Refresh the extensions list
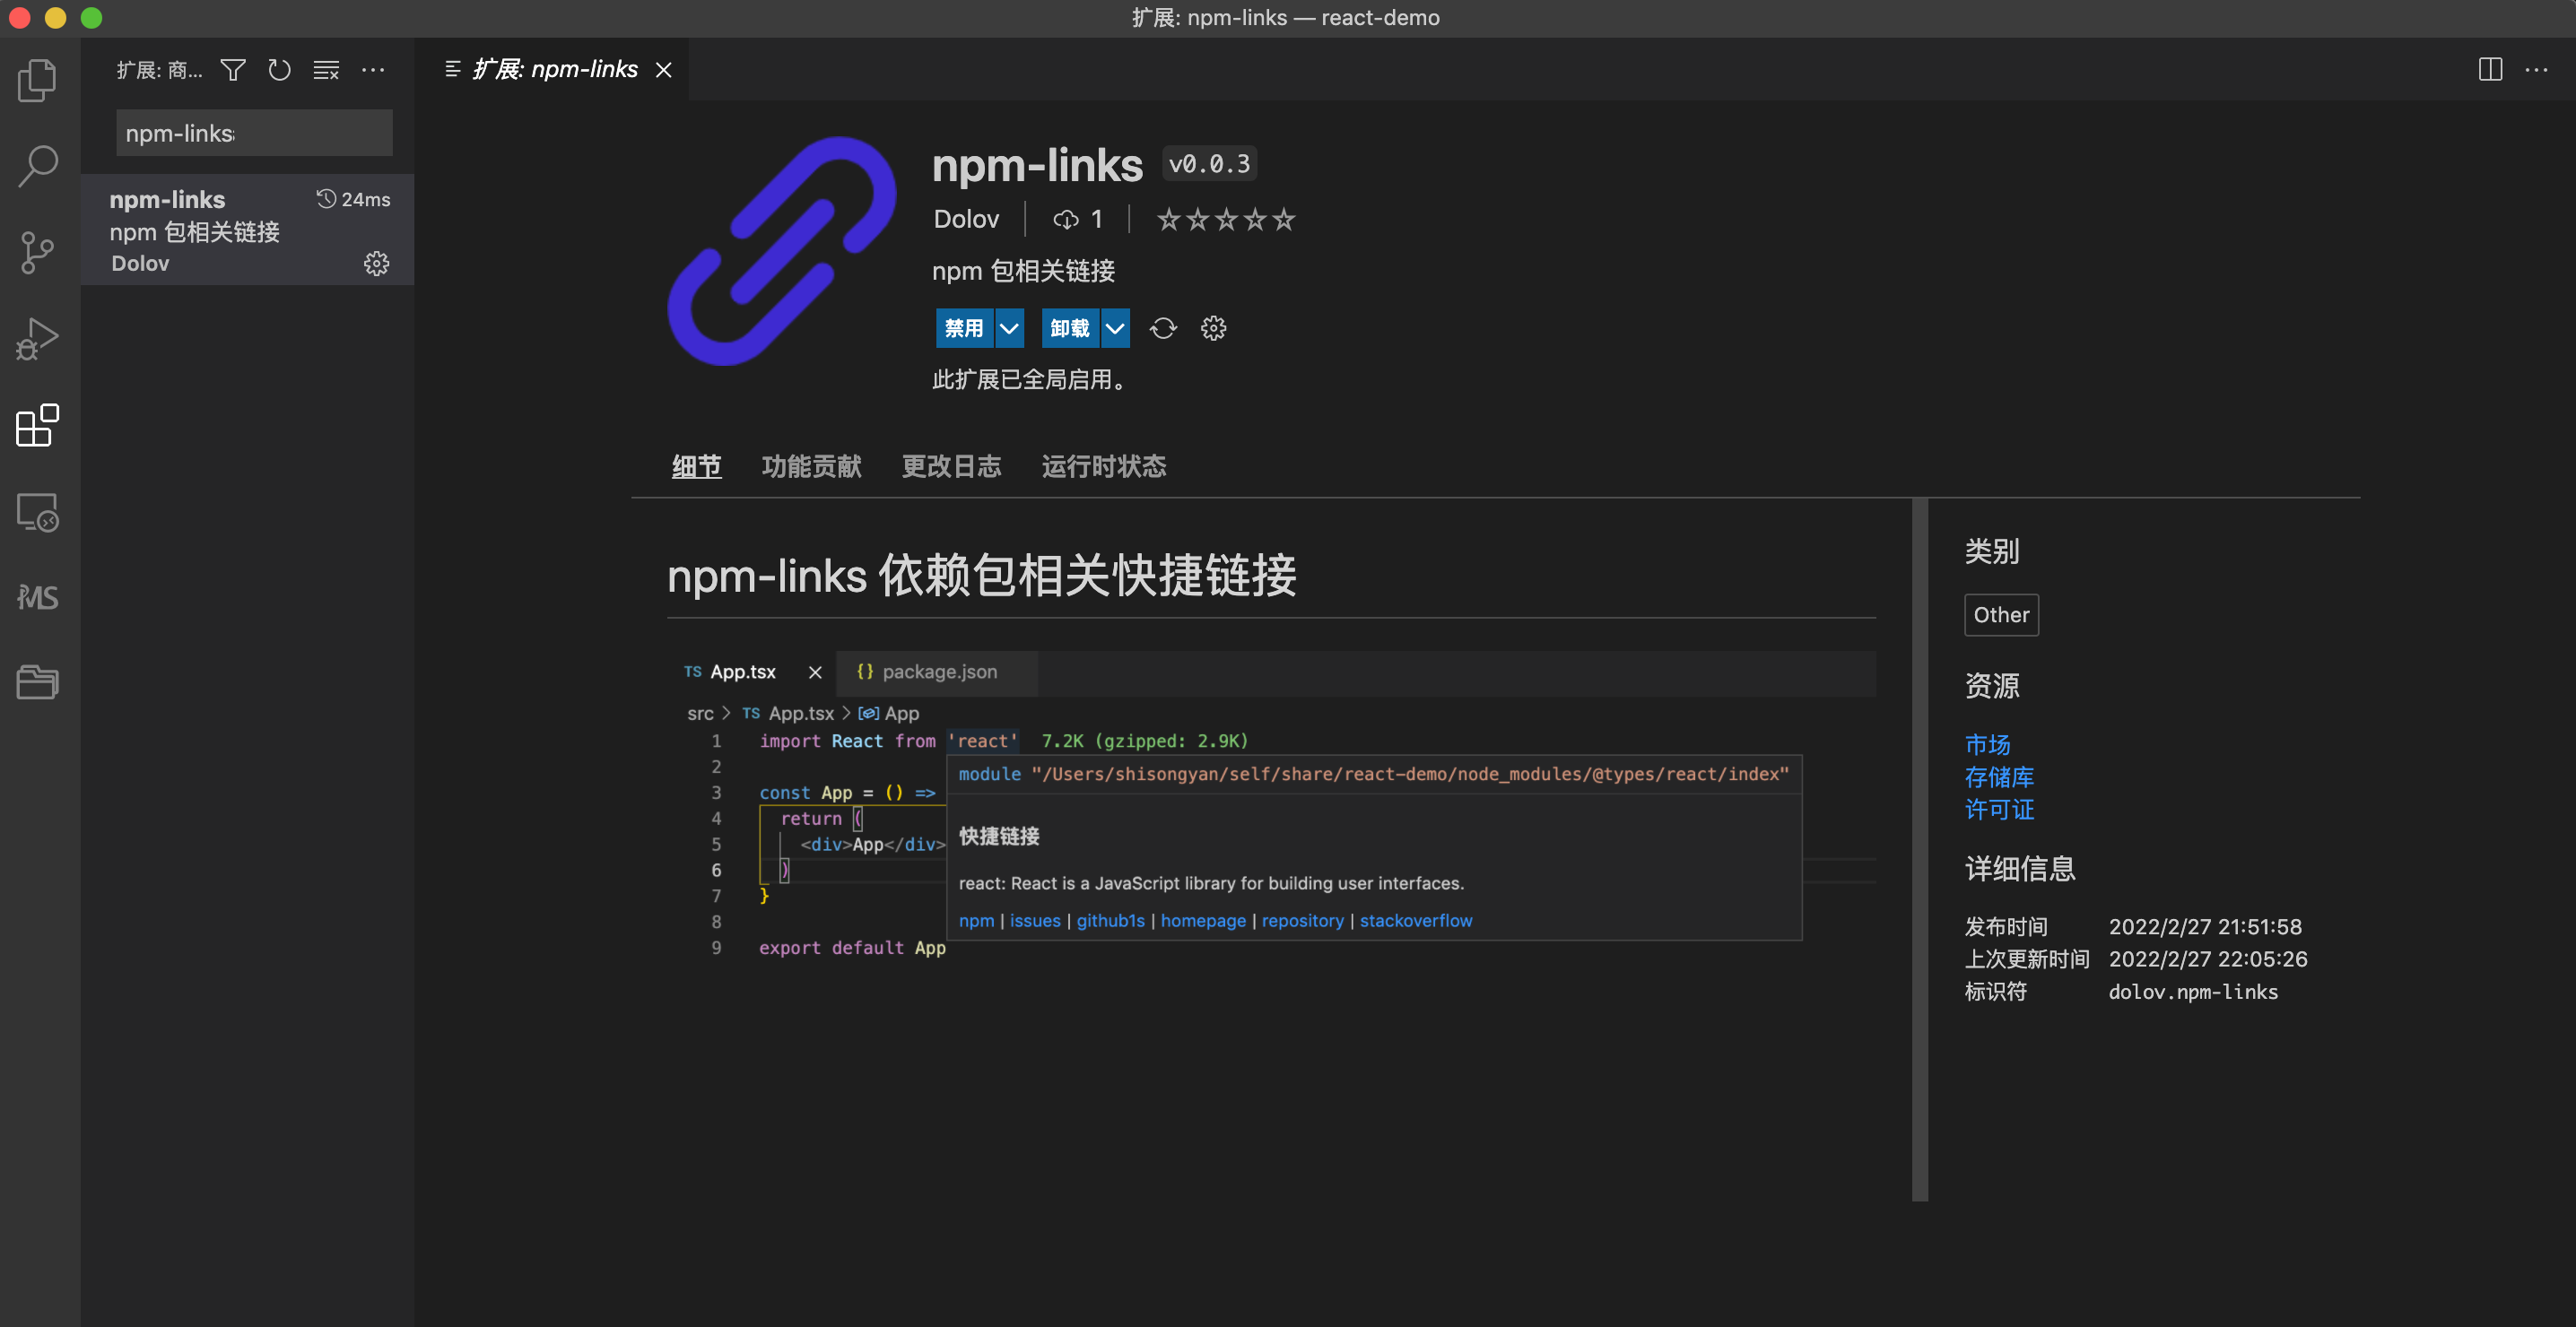 tap(279, 70)
